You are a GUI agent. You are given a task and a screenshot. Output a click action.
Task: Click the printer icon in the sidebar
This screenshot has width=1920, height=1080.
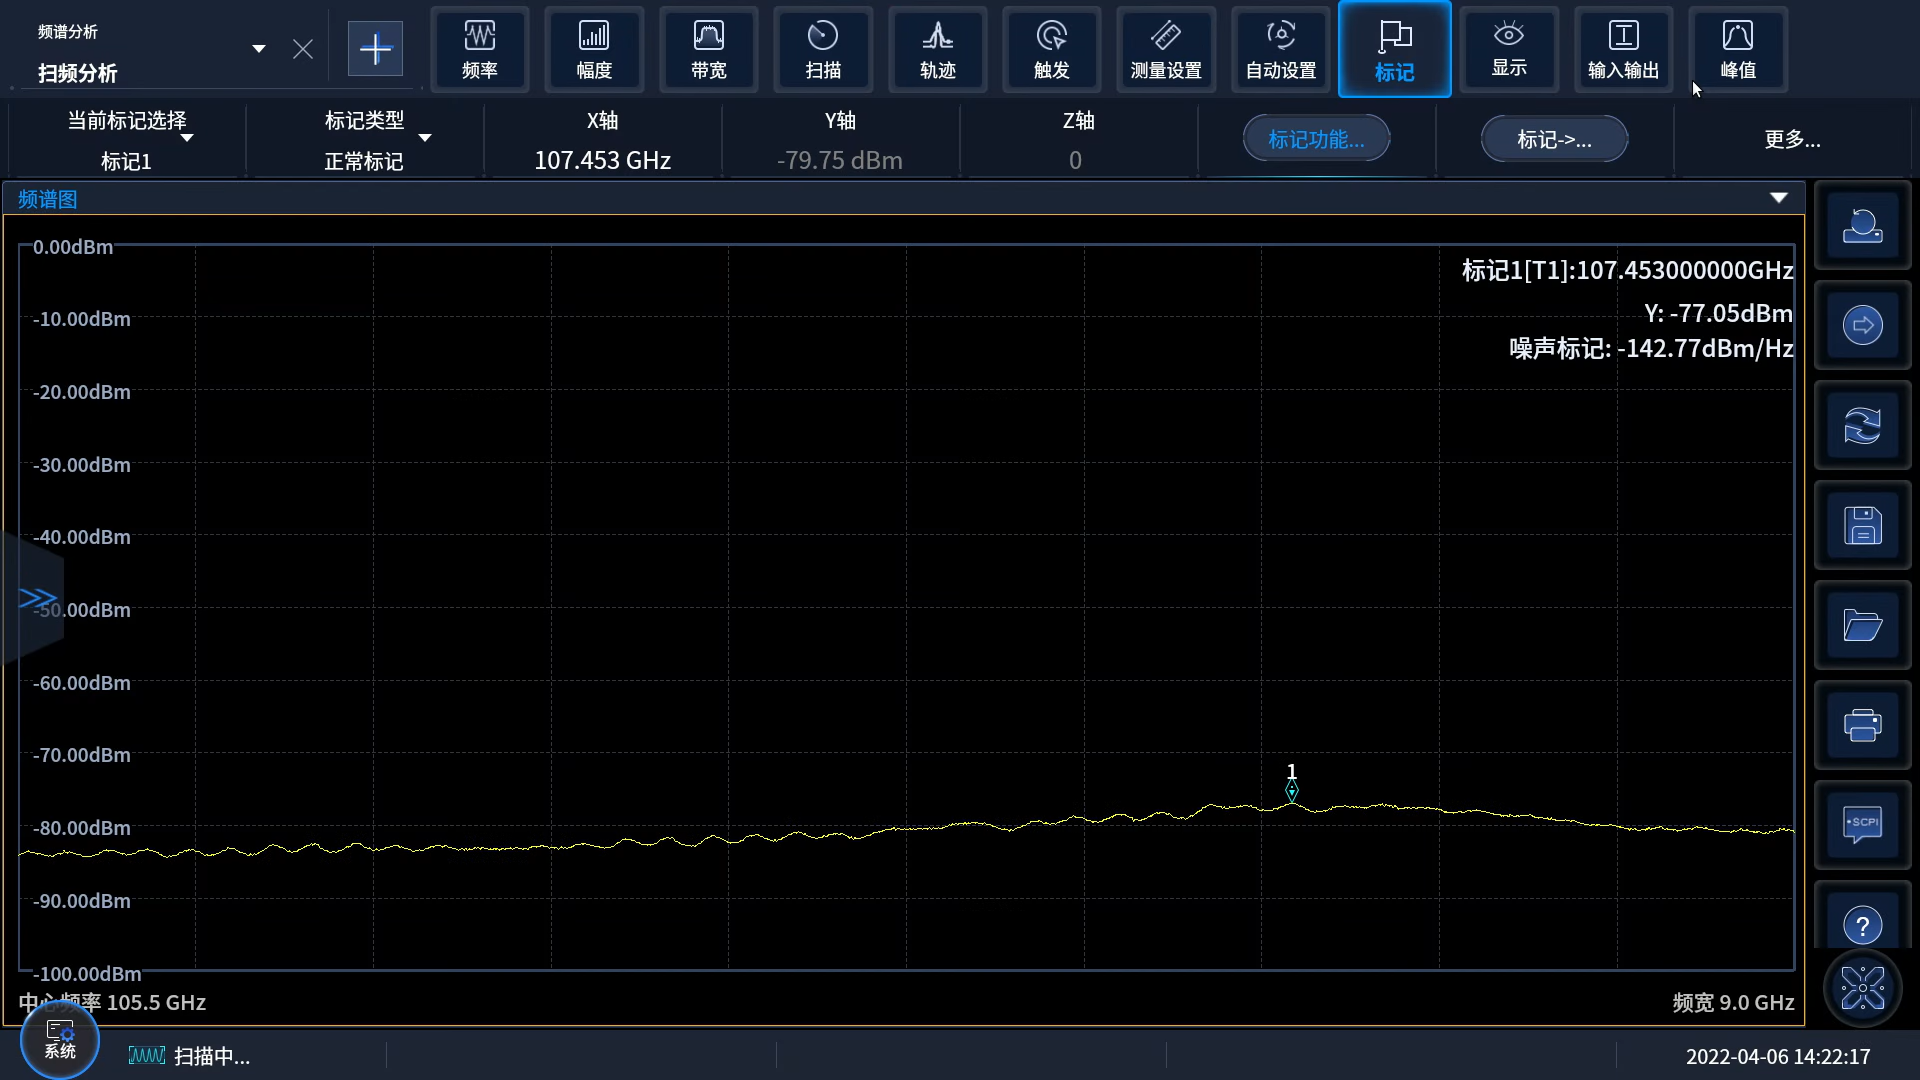(x=1862, y=725)
